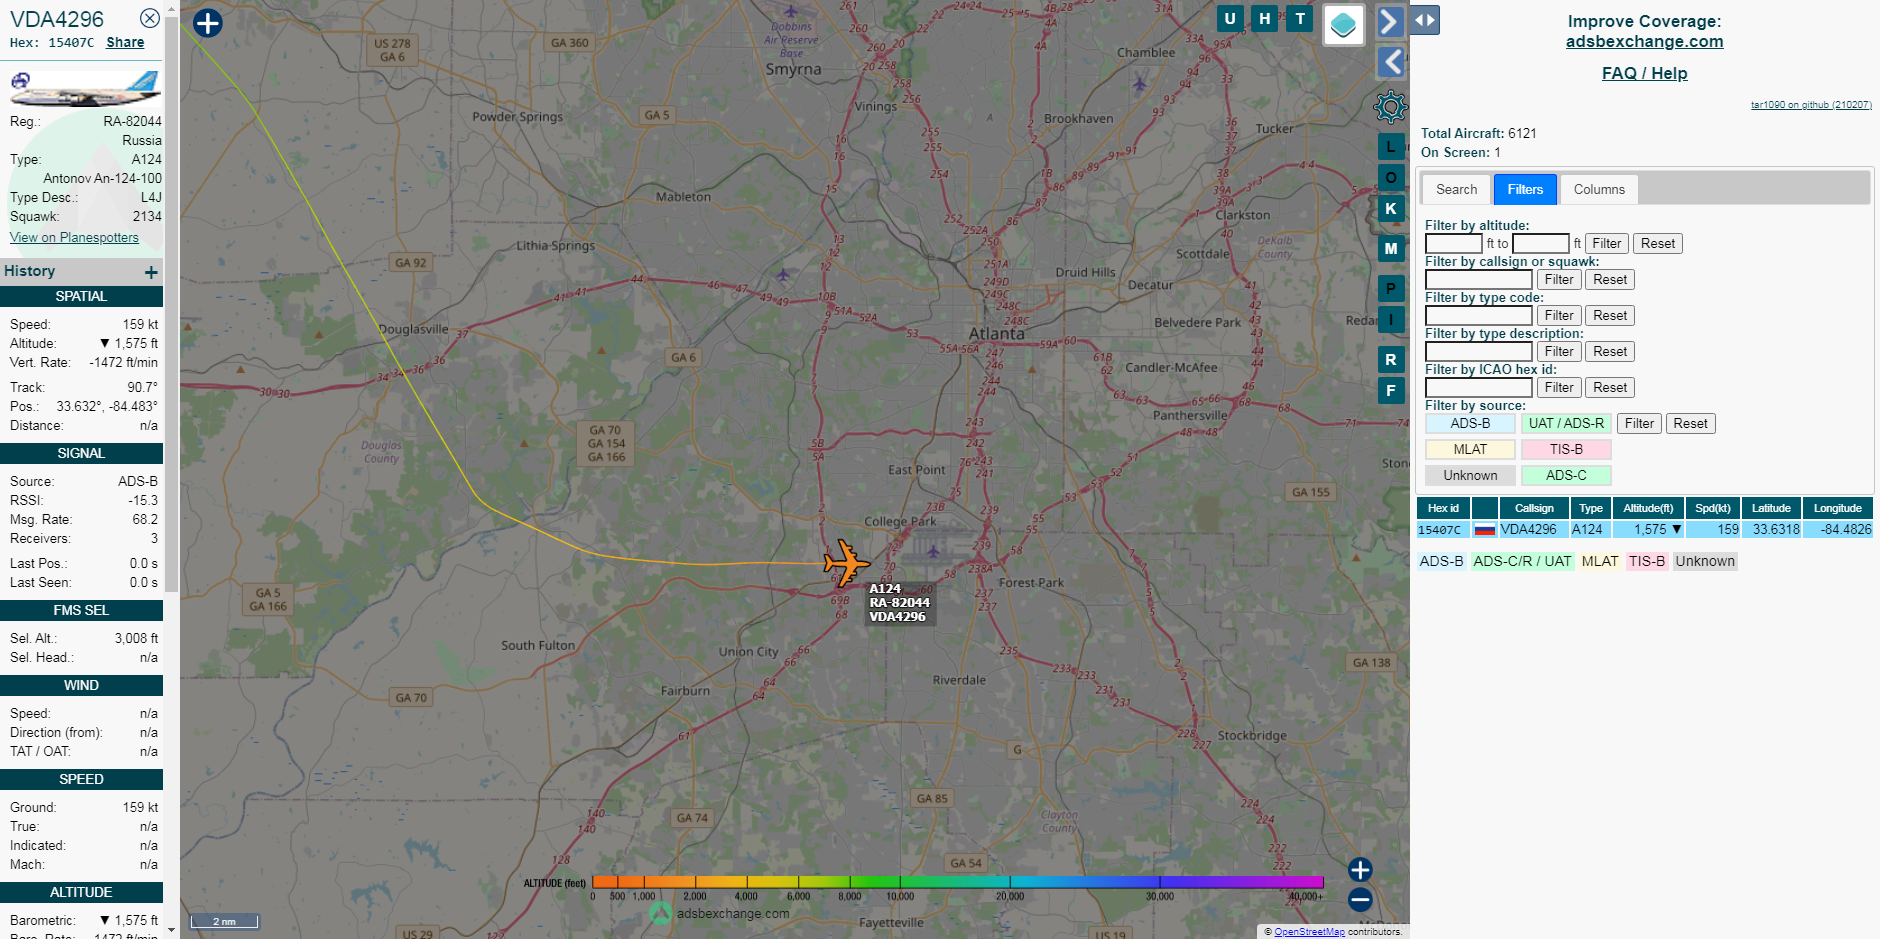
Task: Toggle the K map option button
Action: point(1391,209)
